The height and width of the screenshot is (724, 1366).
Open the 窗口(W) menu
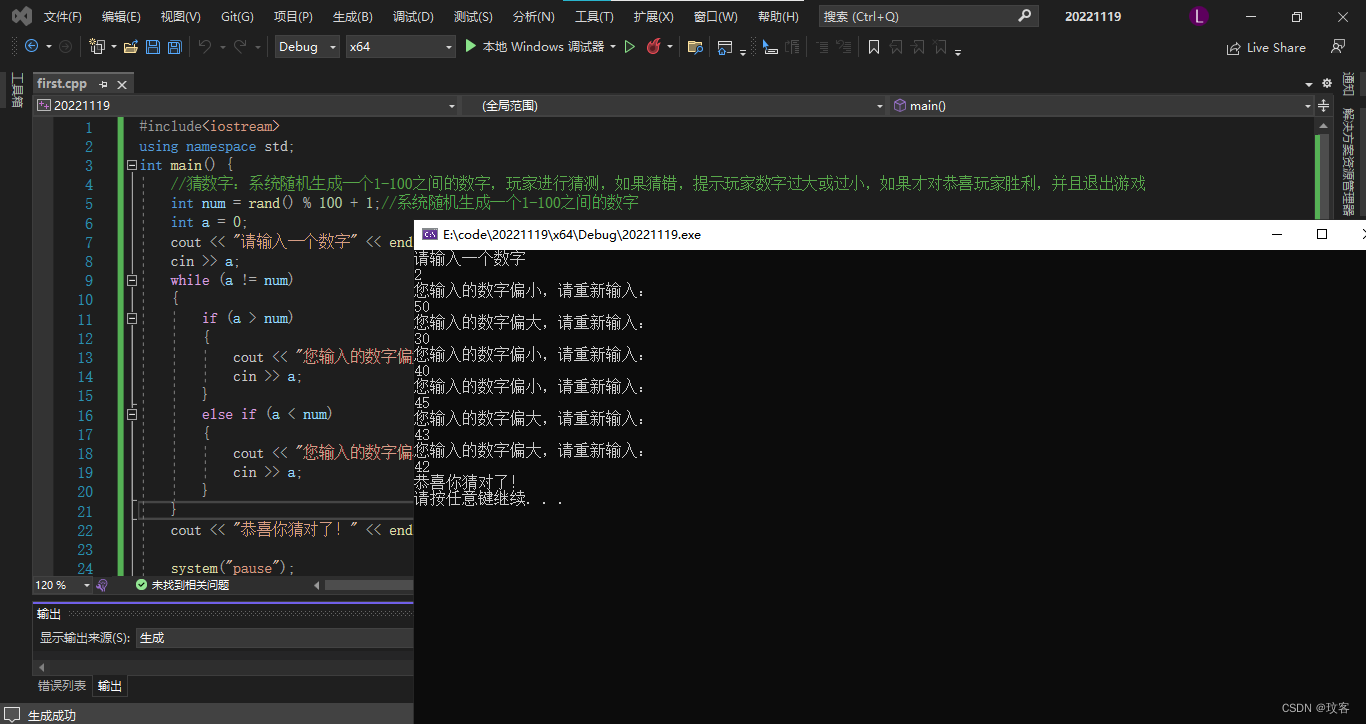pyautogui.click(x=715, y=16)
